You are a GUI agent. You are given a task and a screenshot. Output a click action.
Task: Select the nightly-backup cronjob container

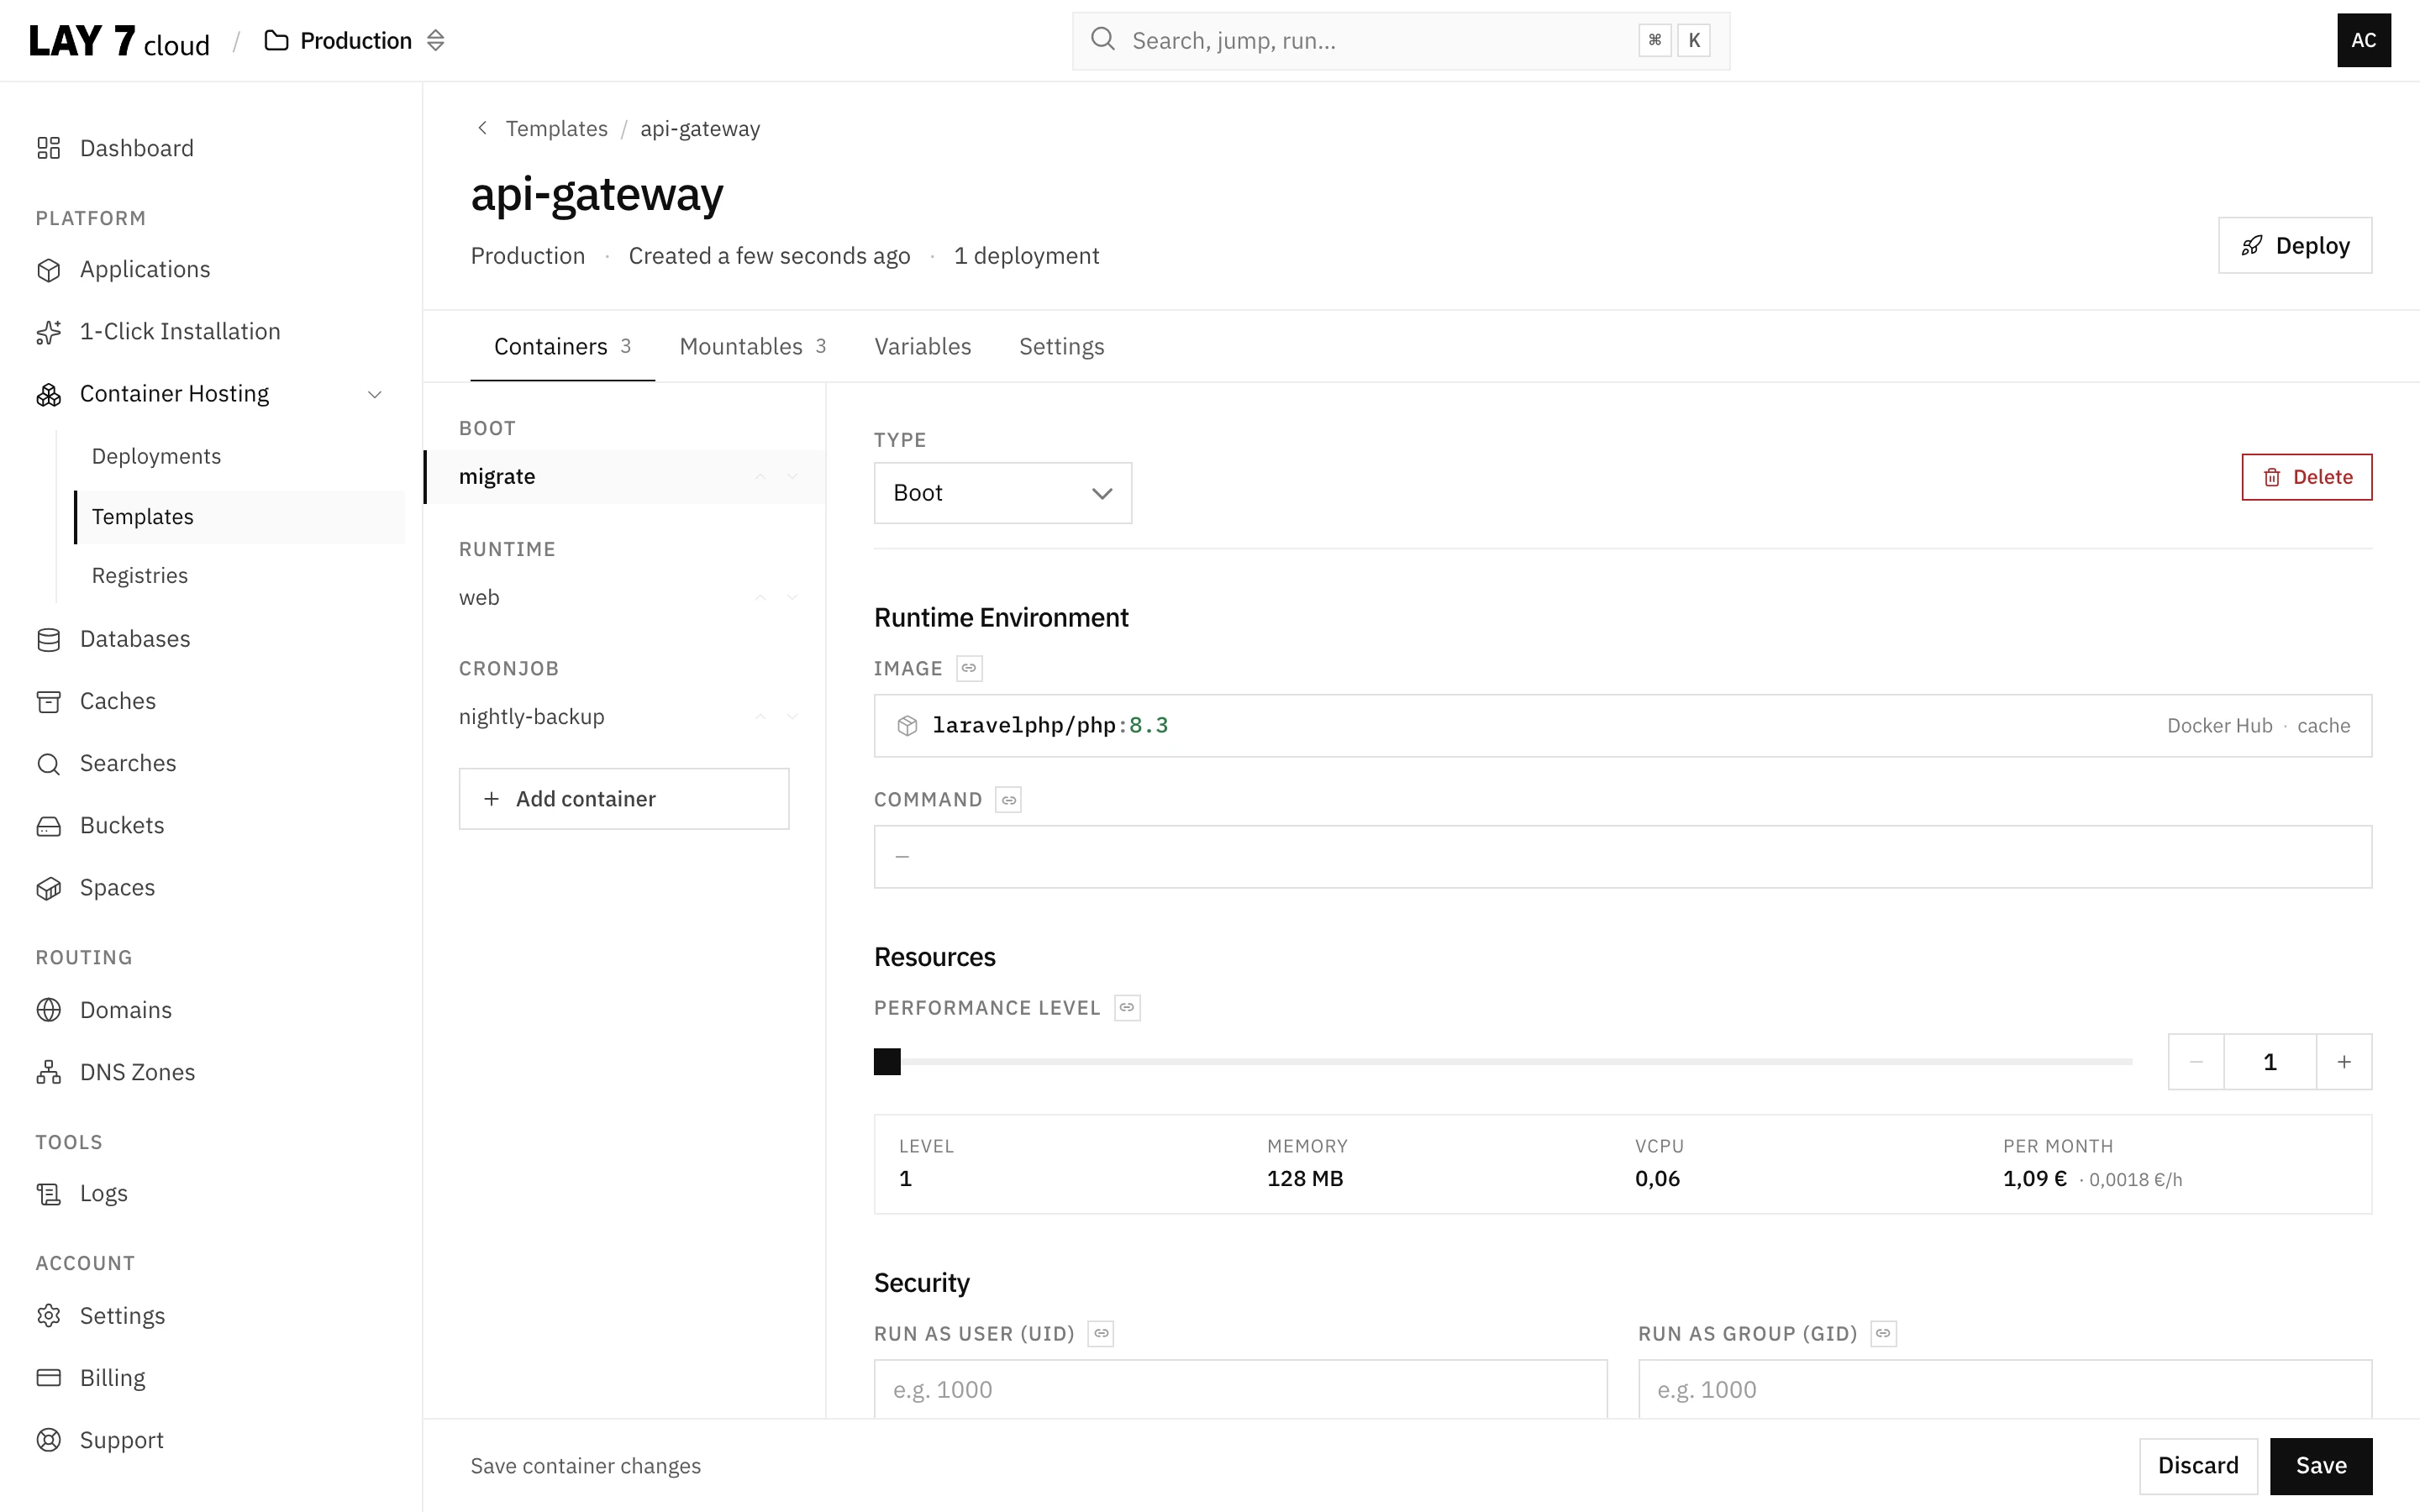coord(531,716)
